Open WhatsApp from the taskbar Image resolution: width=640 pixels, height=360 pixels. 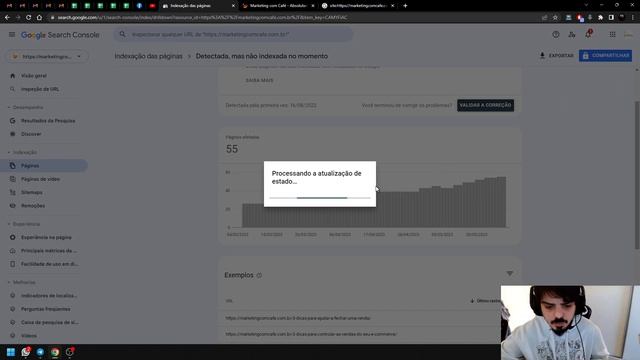pos(26,352)
